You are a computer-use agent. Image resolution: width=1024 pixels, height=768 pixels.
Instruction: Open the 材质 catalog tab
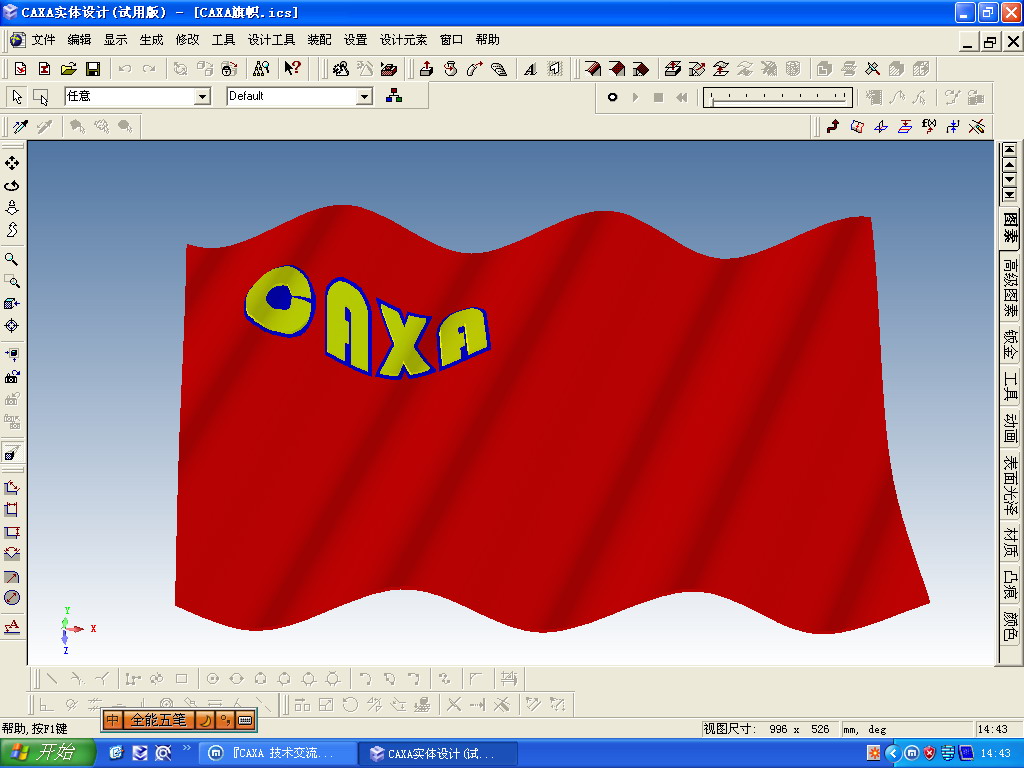(1010, 542)
